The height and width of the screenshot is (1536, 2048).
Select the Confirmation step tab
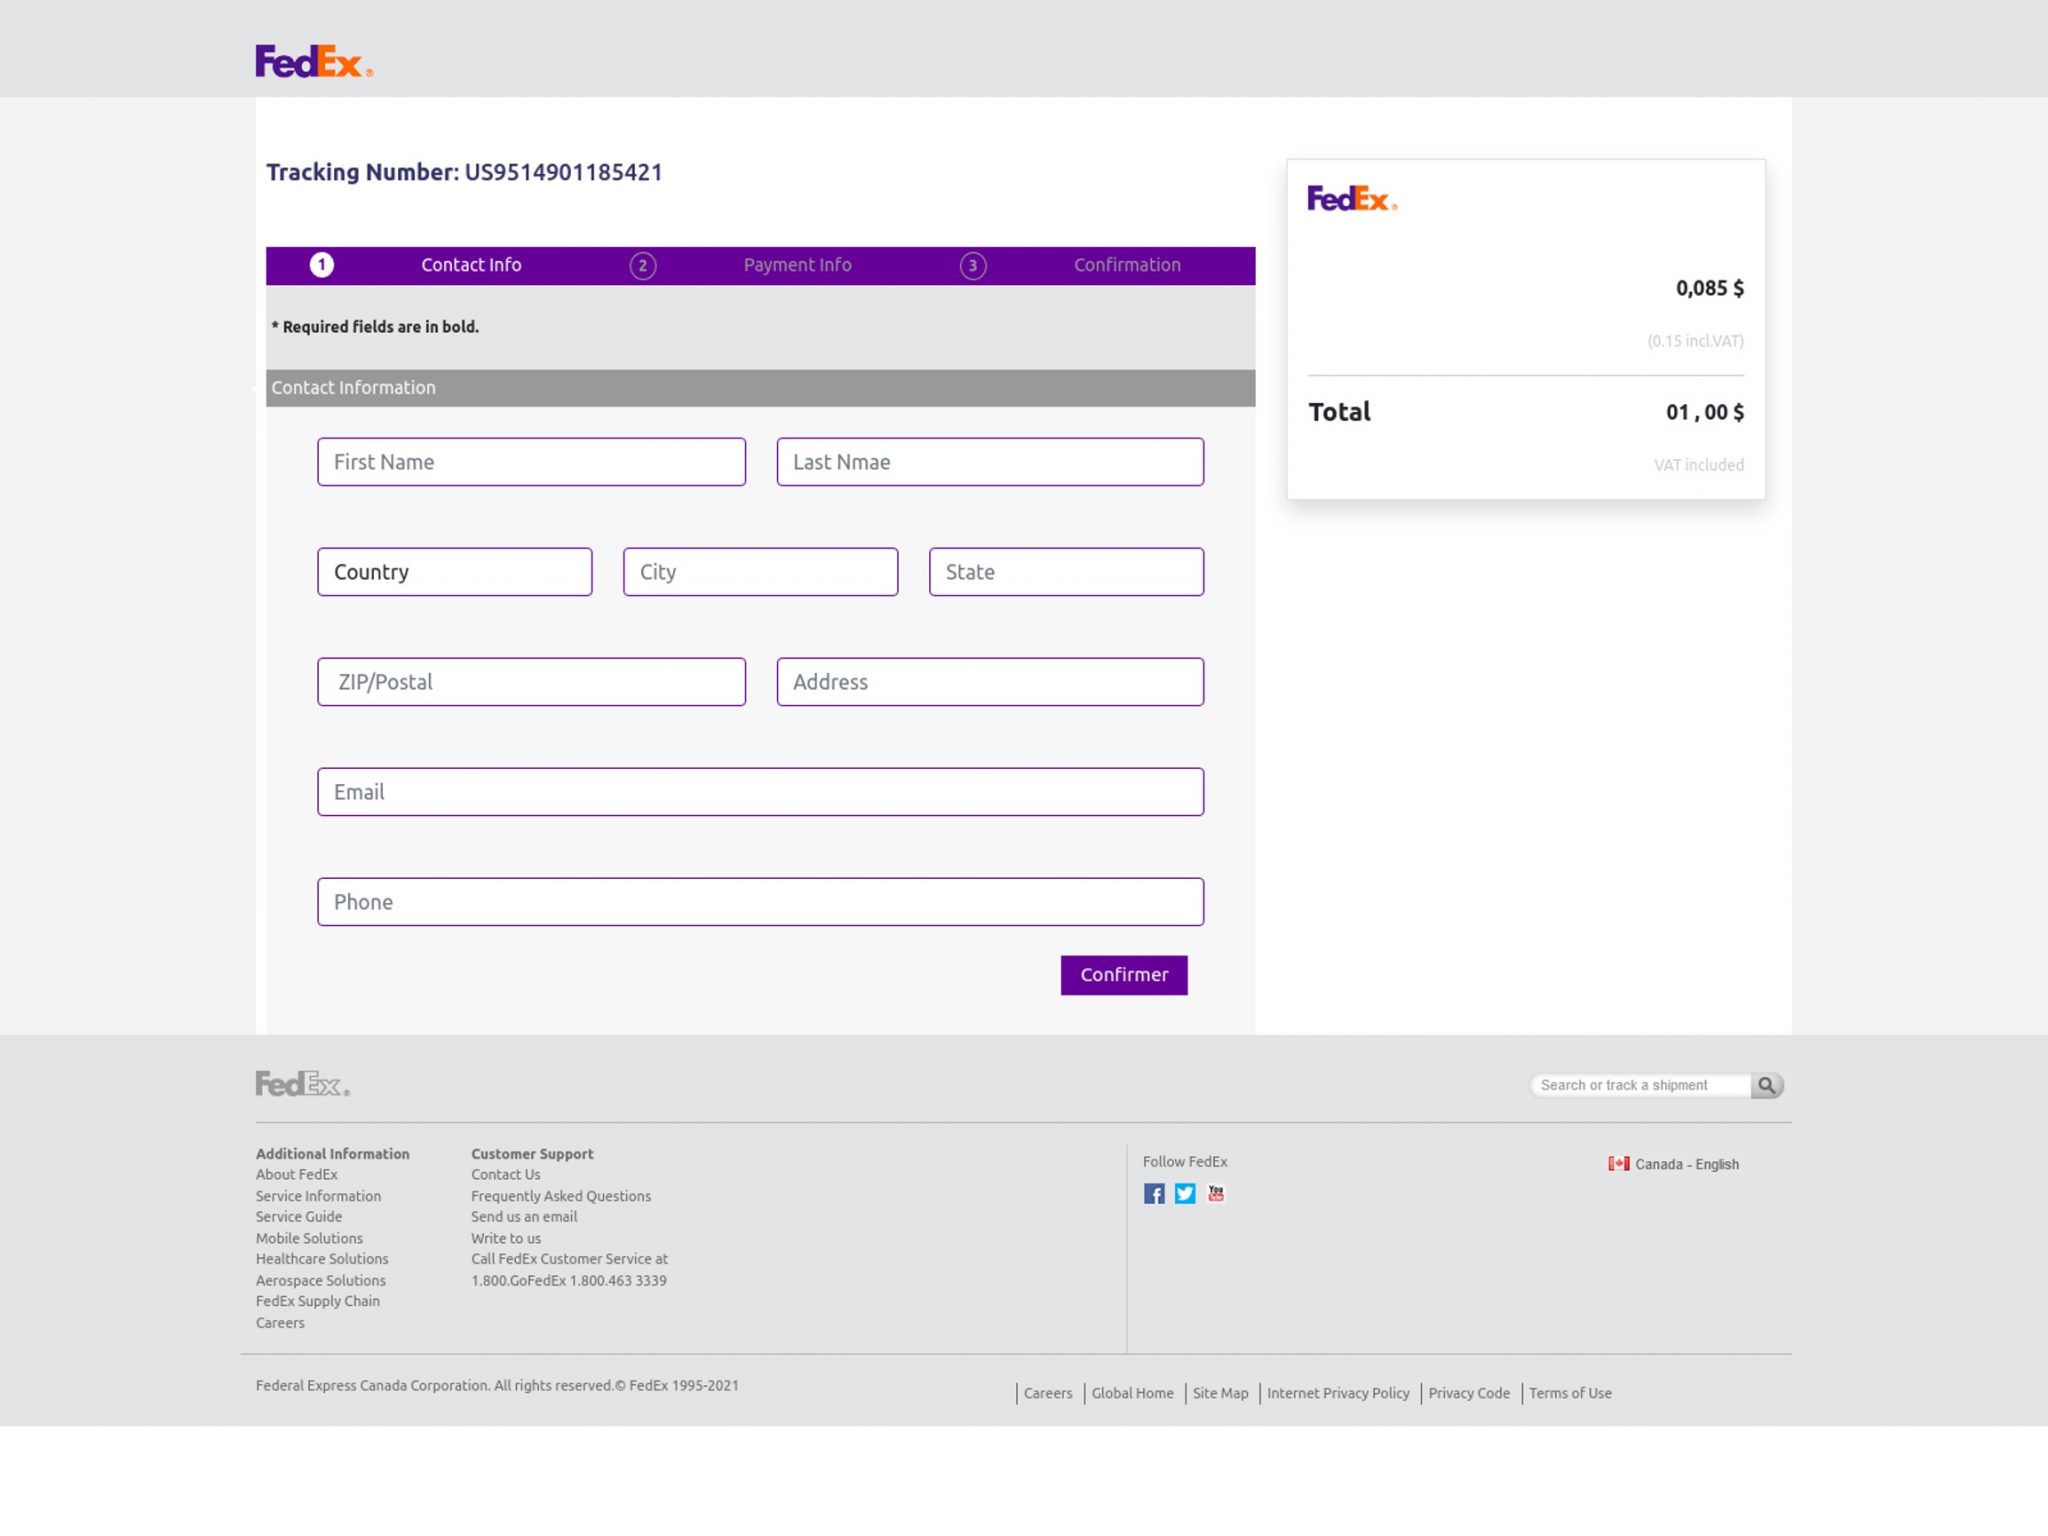1127,265
